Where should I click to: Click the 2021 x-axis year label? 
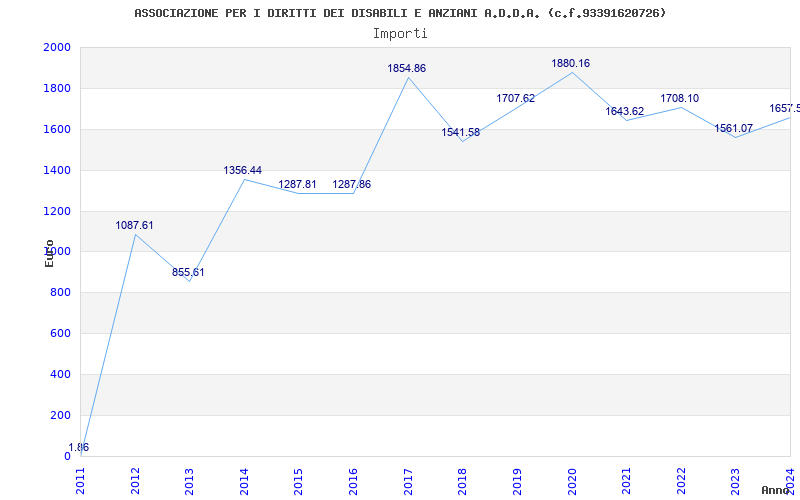click(x=626, y=482)
